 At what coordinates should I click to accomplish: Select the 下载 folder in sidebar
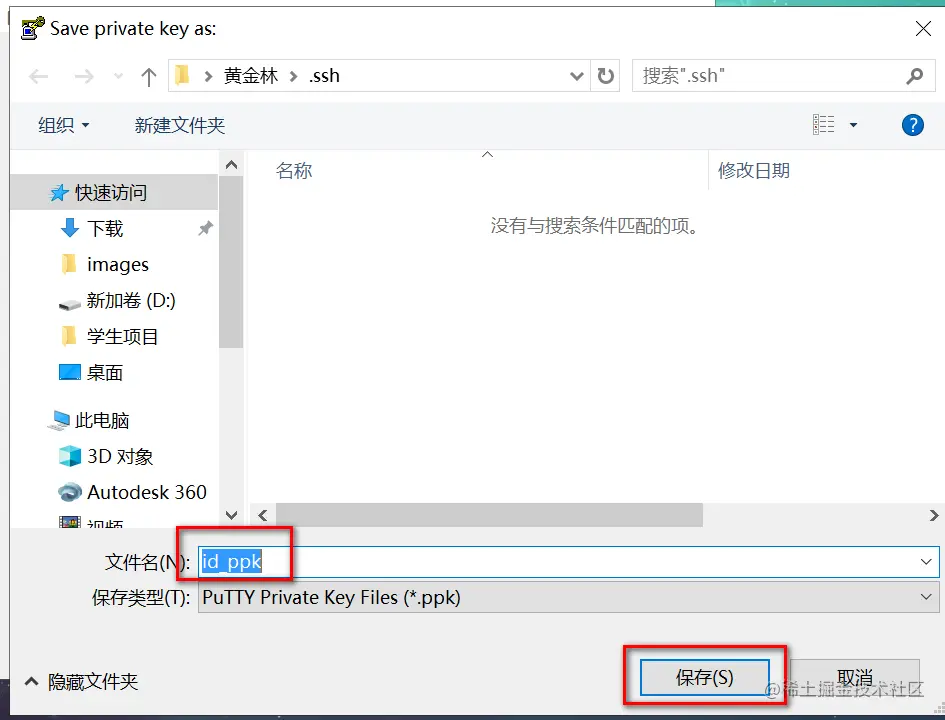105,228
